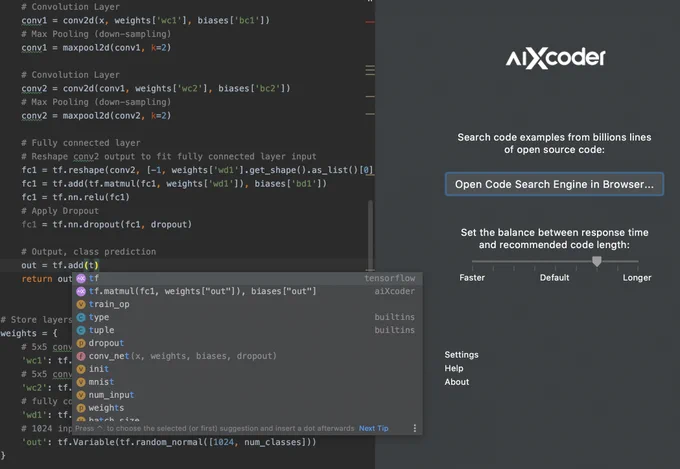680x469 pixels.
Task: Click the function icon next to conv_net
Action: click(81, 356)
